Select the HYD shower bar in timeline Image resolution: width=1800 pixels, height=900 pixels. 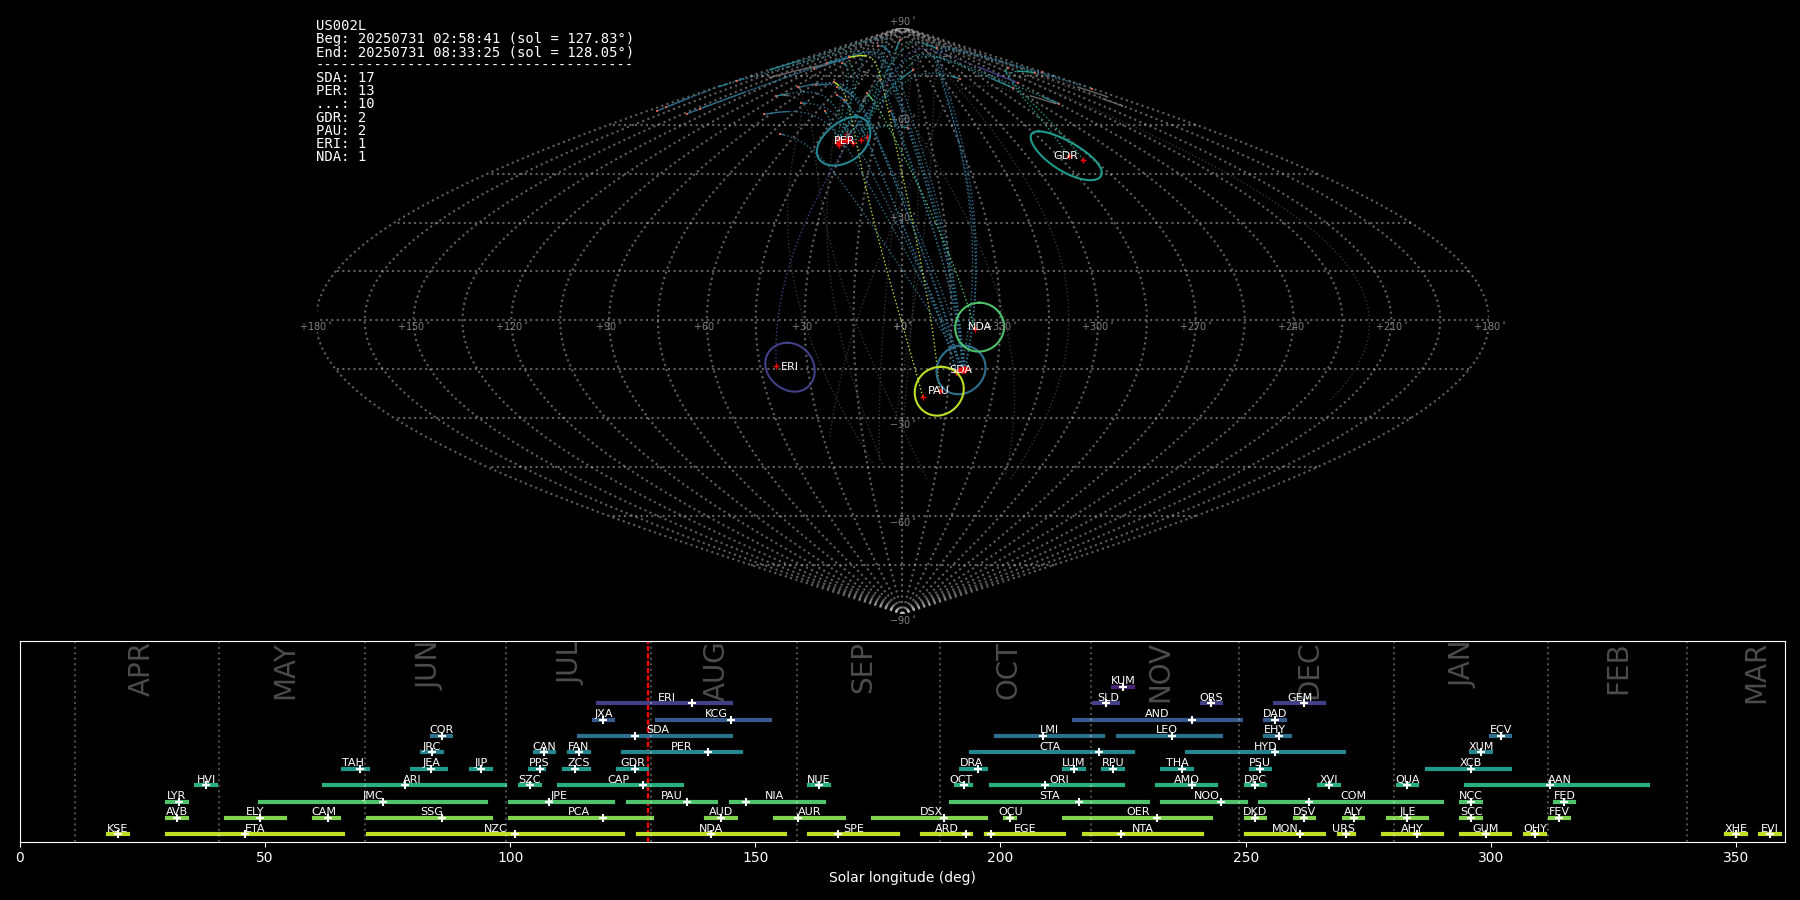(1265, 752)
